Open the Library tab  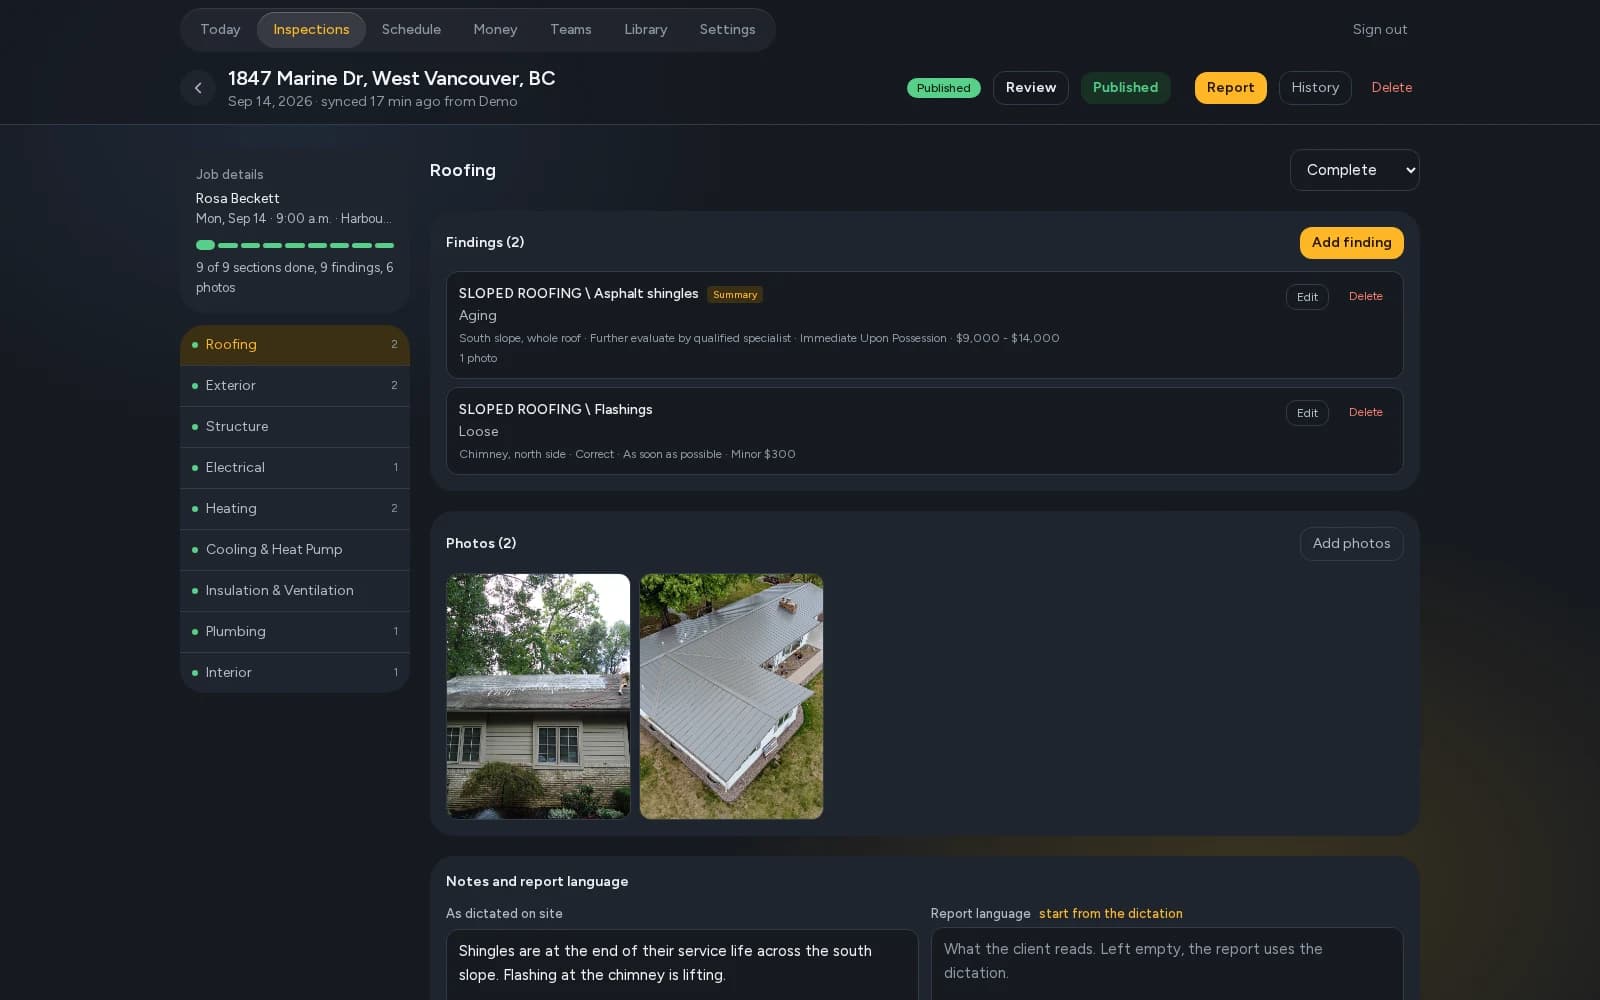coord(645,30)
